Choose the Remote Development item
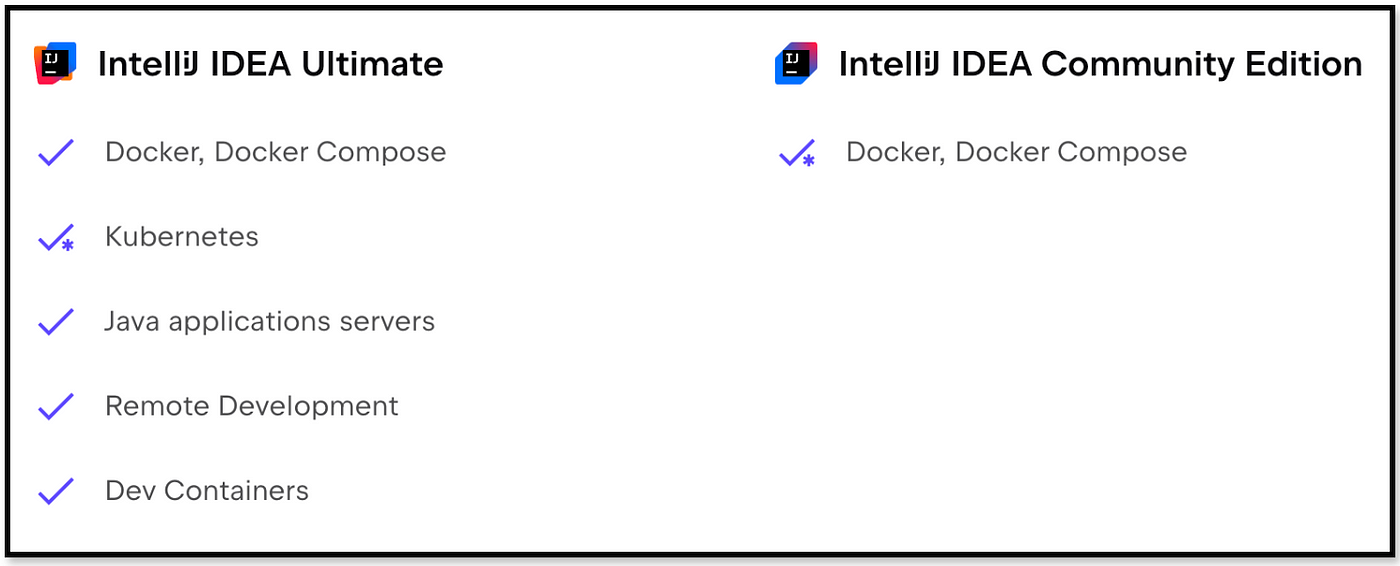The width and height of the screenshot is (1400, 566). [251, 406]
